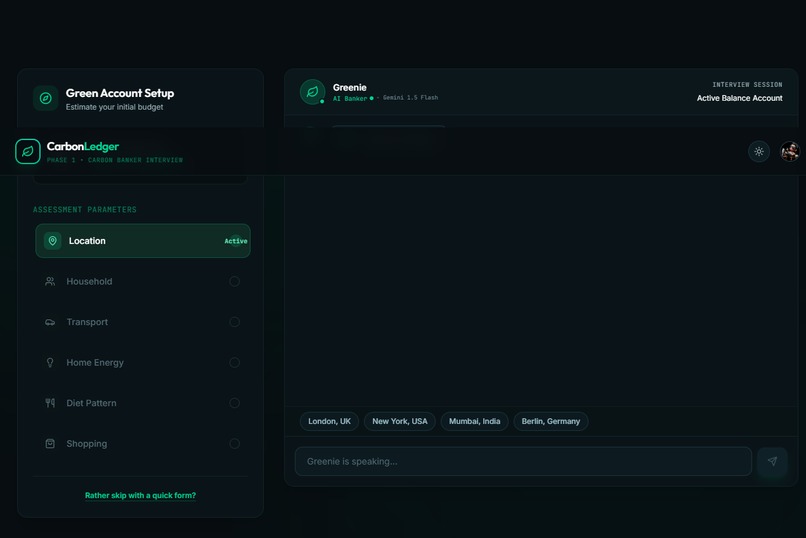Click the Location Active badge

click(236, 241)
